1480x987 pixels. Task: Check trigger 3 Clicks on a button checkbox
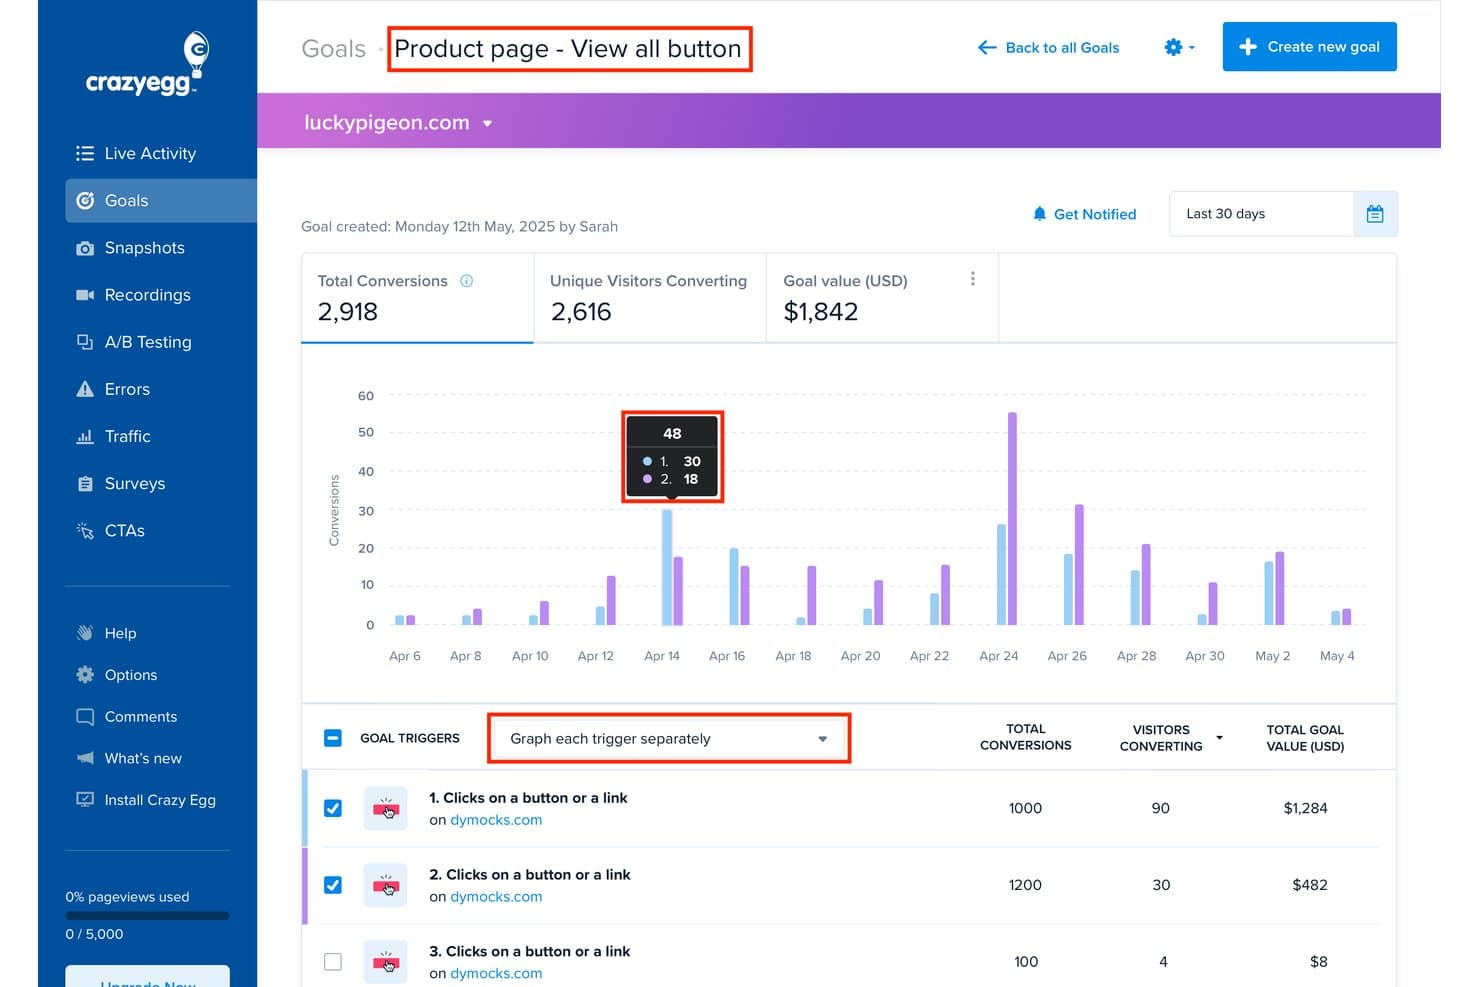[x=333, y=962]
